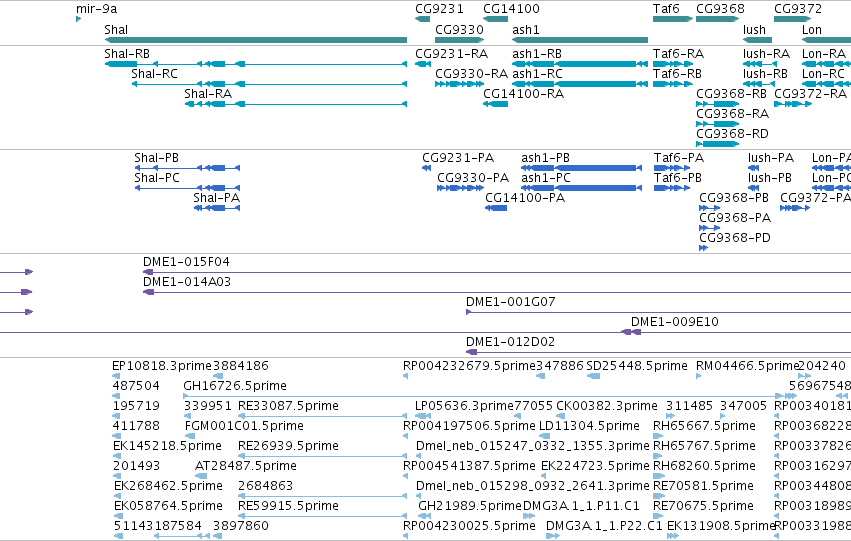851x541 pixels.
Task: Select the CG14100 gene label
Action: [511, 9]
